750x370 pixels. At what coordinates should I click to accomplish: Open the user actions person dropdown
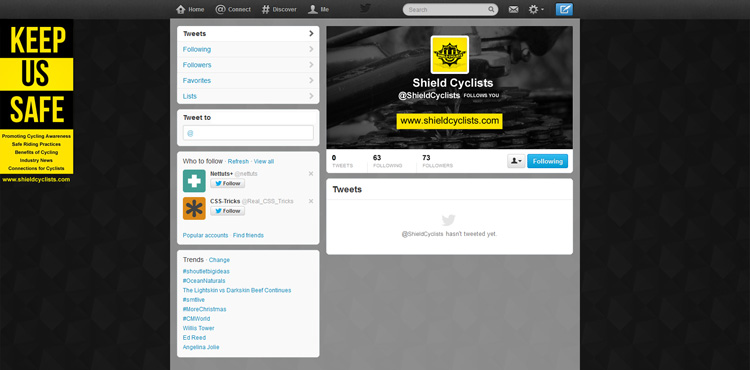(516, 161)
